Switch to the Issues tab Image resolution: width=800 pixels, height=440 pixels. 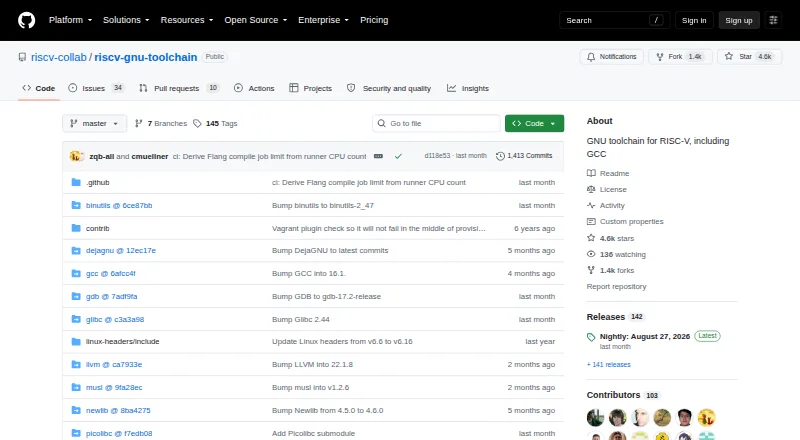coord(96,88)
